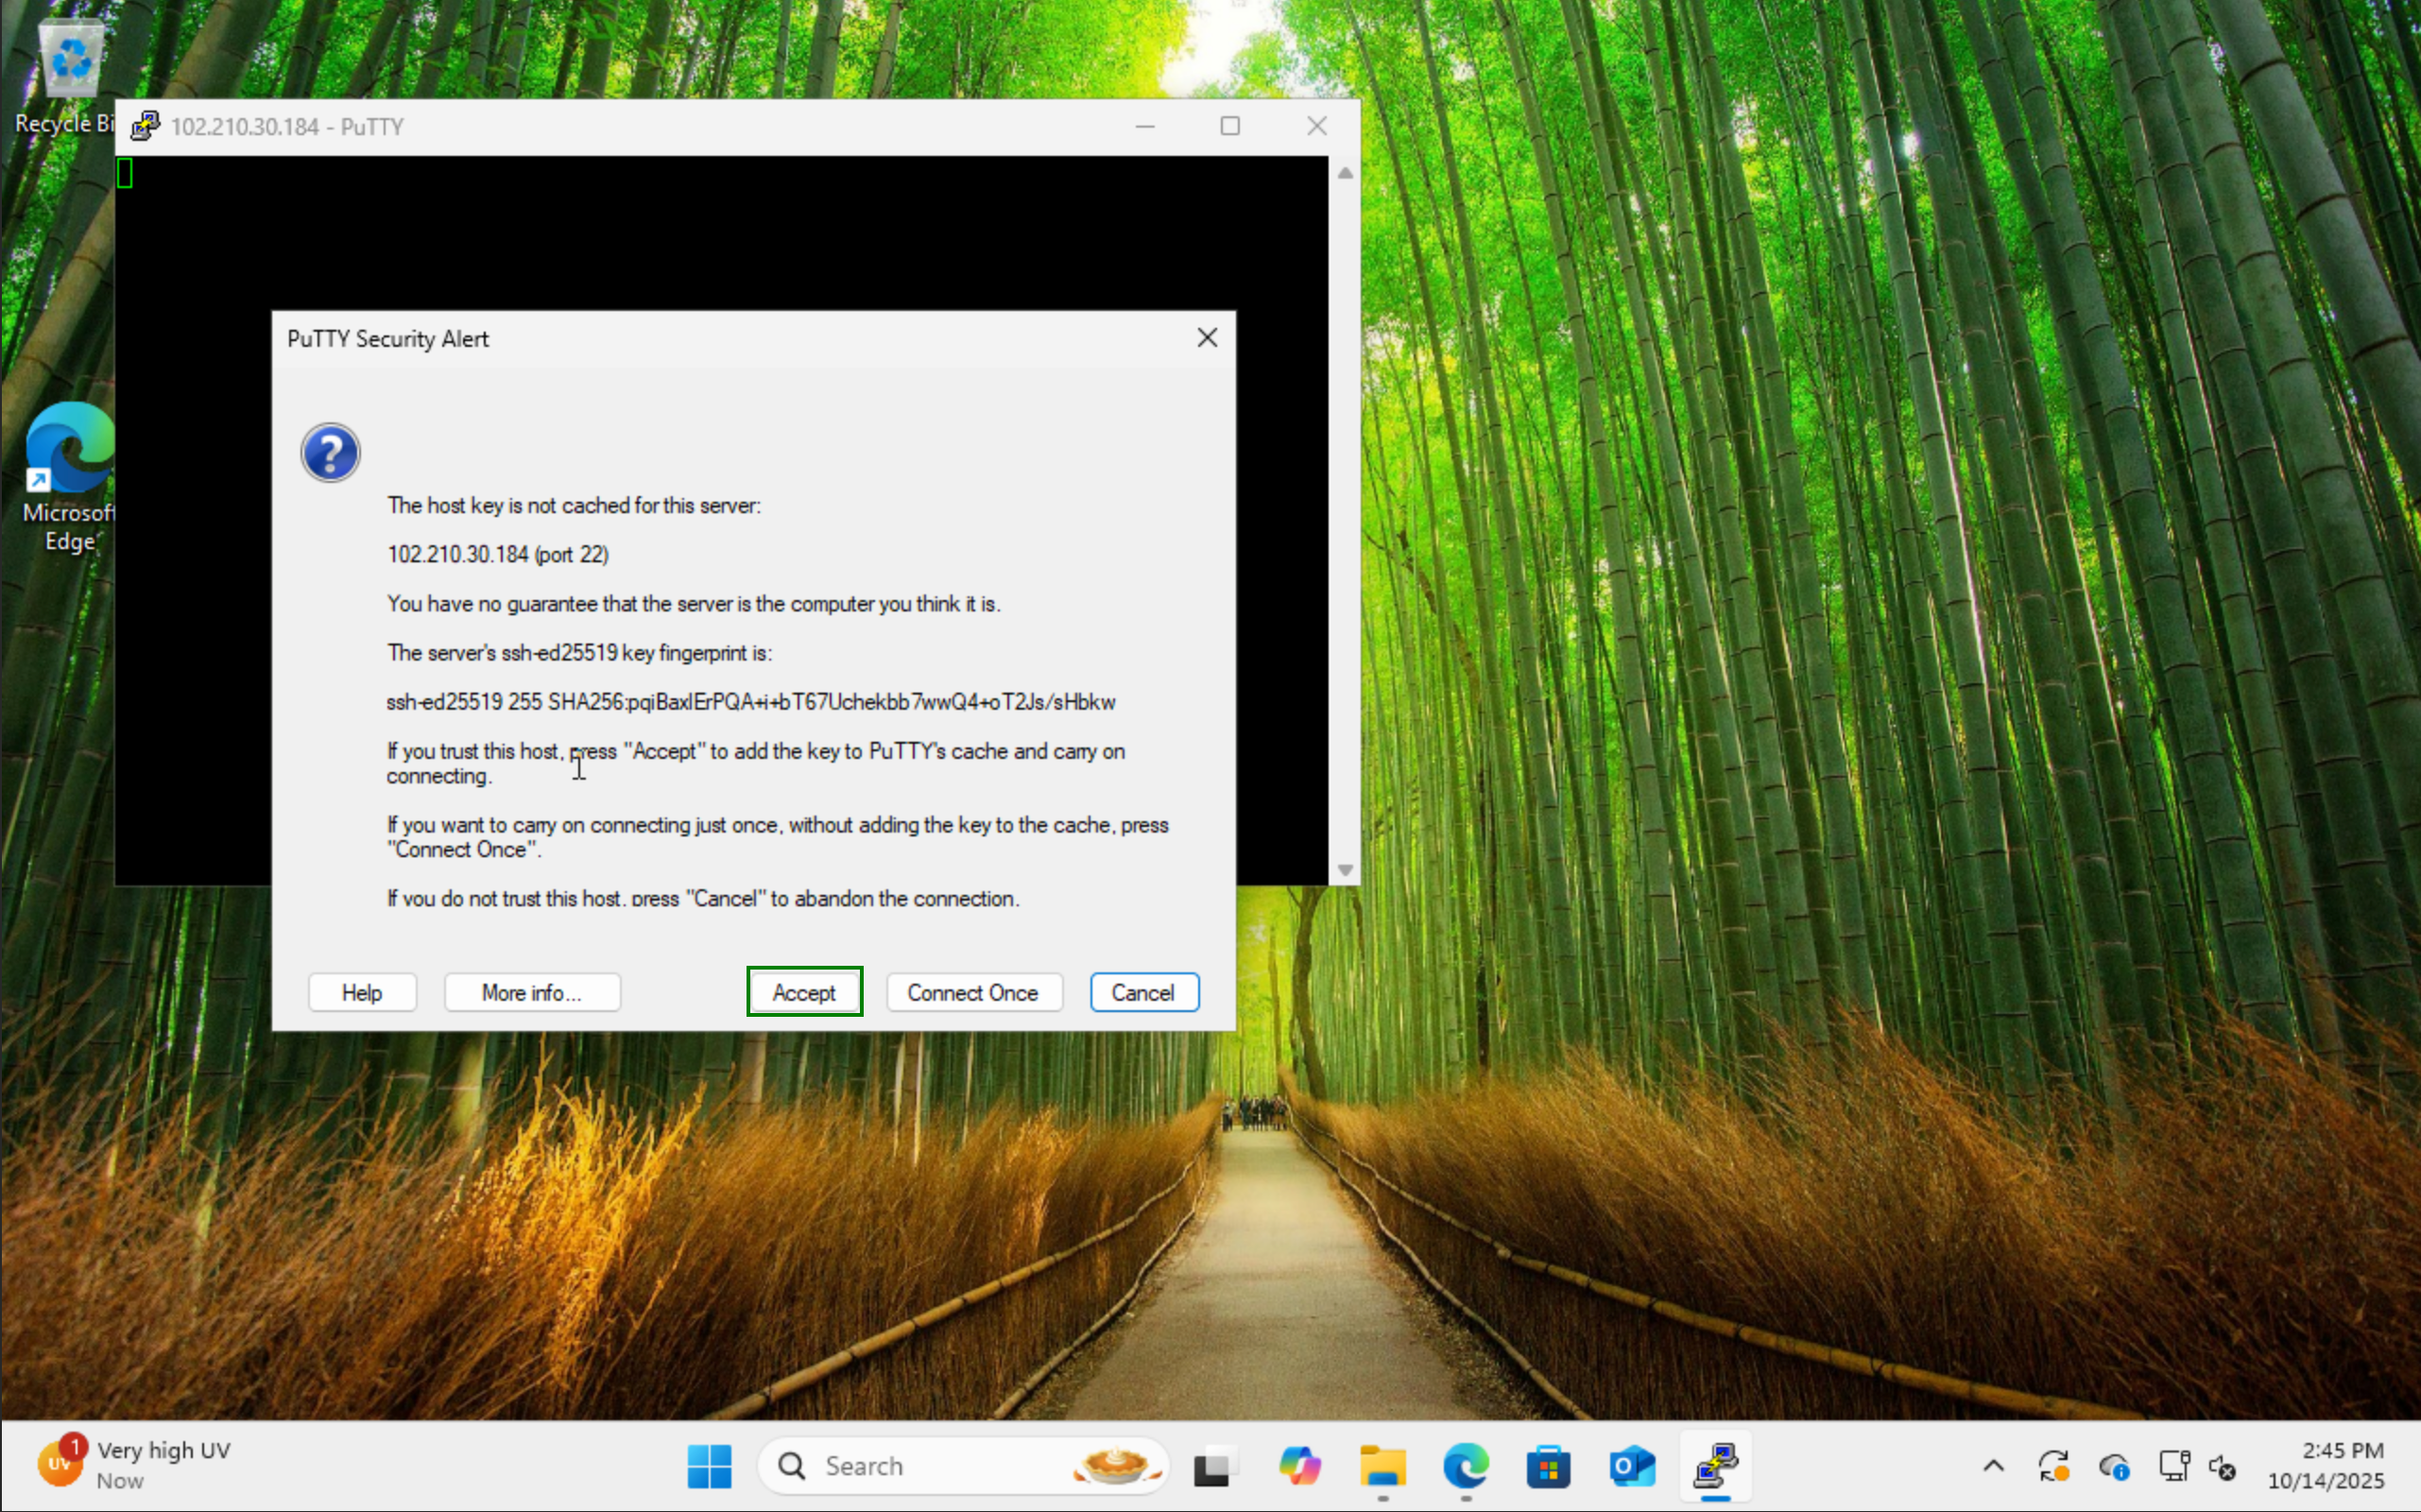Click the PuTTY icon in the window title bar
2421x1512 pixels.
[146, 126]
